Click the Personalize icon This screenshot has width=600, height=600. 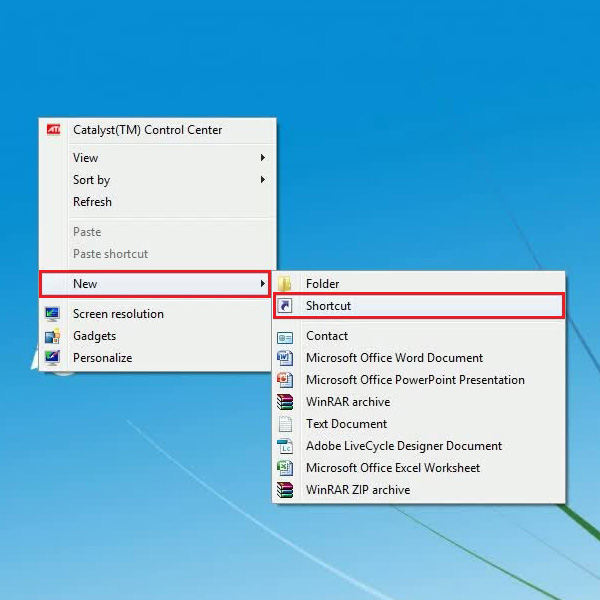tap(52, 357)
